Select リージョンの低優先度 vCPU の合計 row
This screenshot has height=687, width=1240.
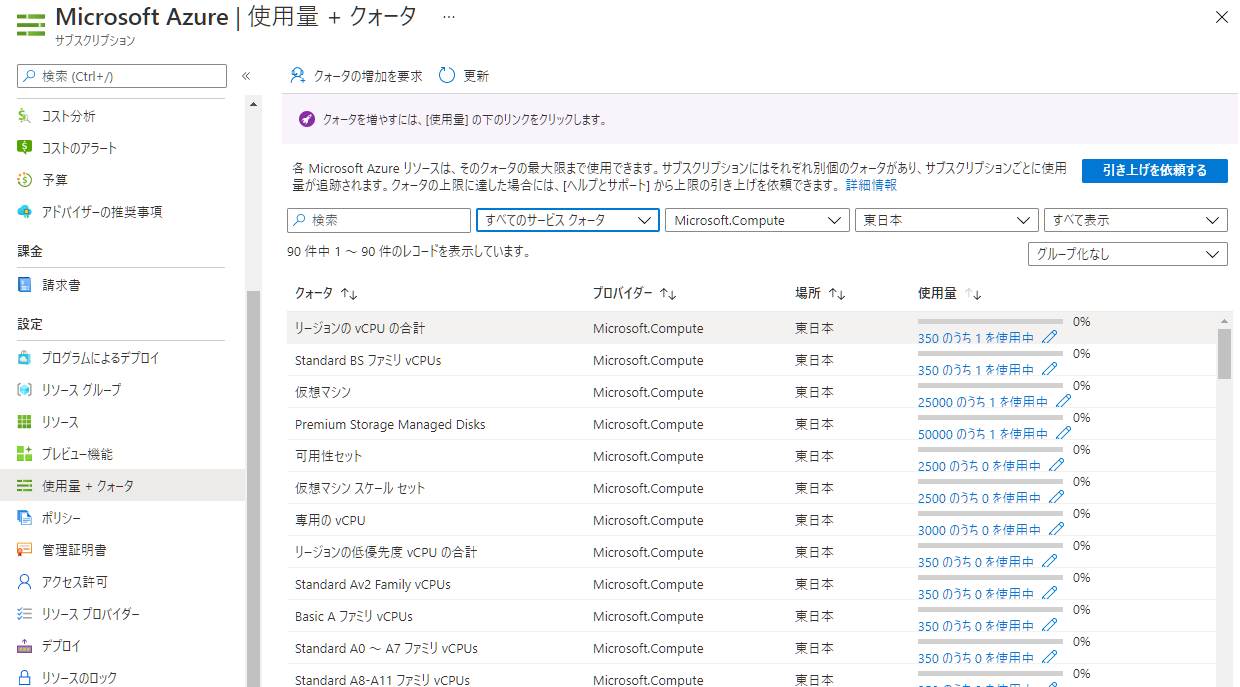752,552
